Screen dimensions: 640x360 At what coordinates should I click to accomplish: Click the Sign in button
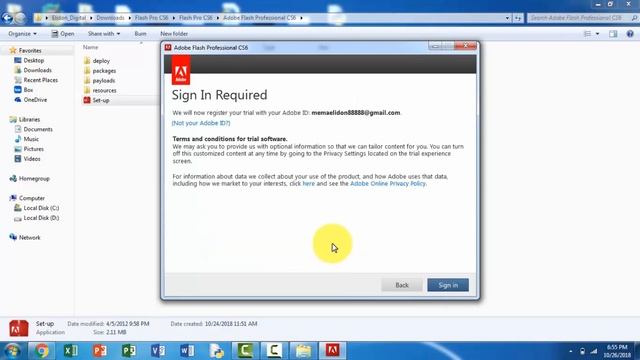click(x=448, y=285)
